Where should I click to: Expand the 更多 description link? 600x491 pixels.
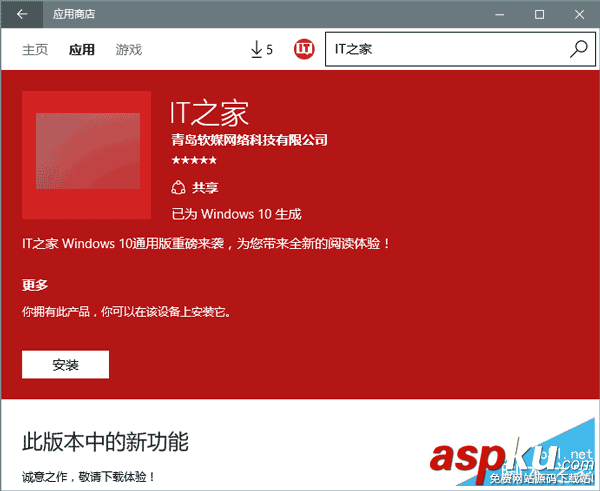(35, 285)
